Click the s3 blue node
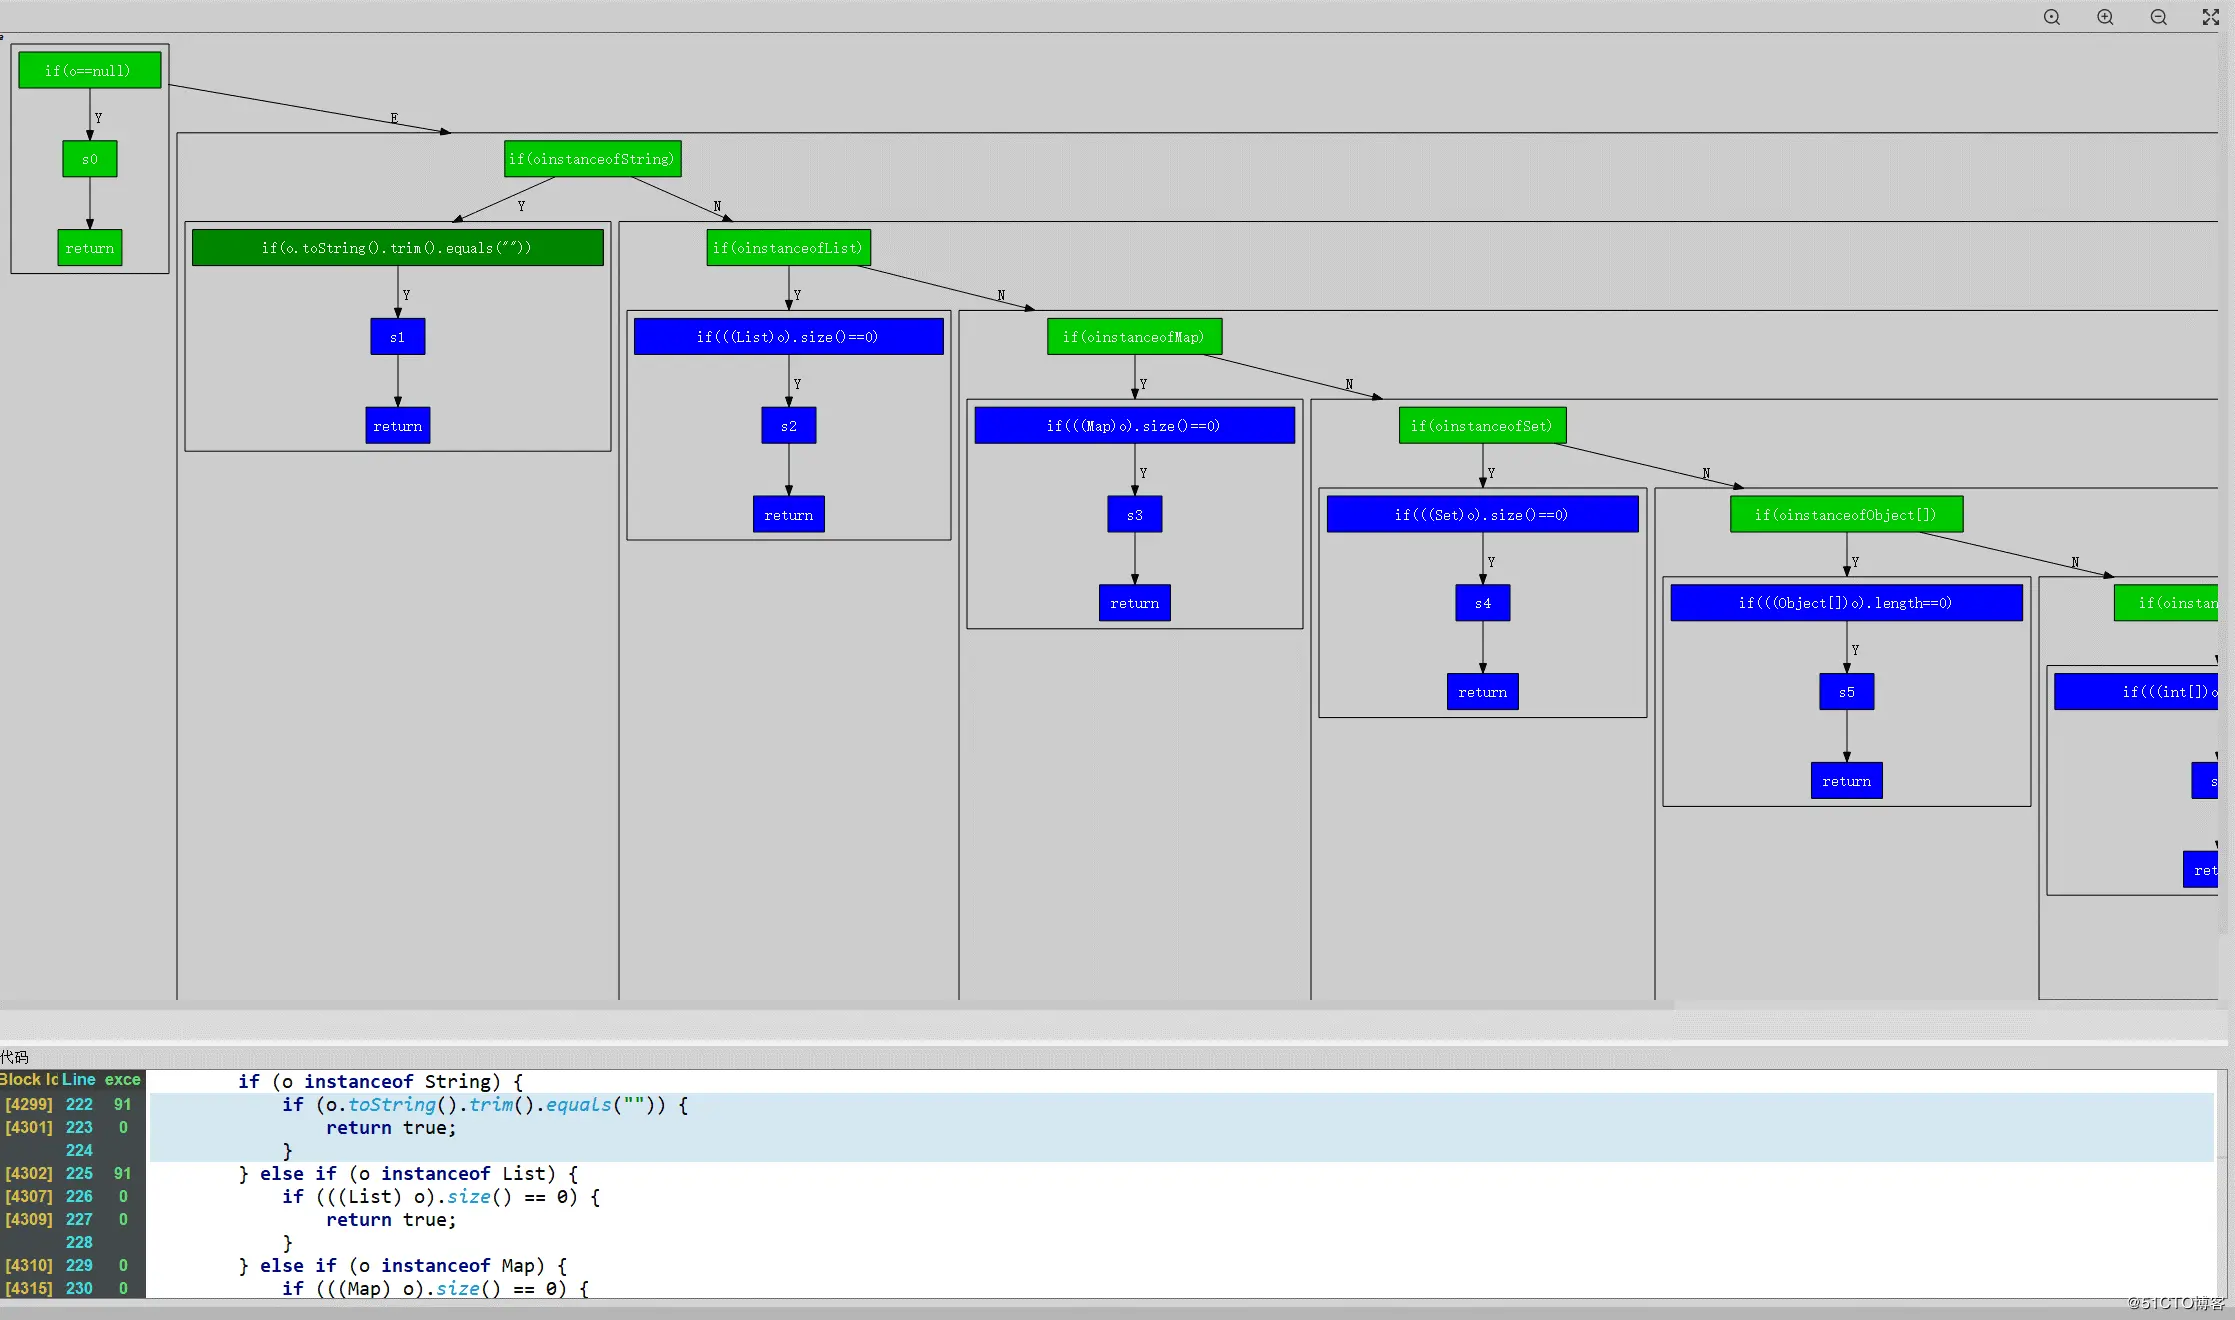2235x1320 pixels. tap(1134, 515)
